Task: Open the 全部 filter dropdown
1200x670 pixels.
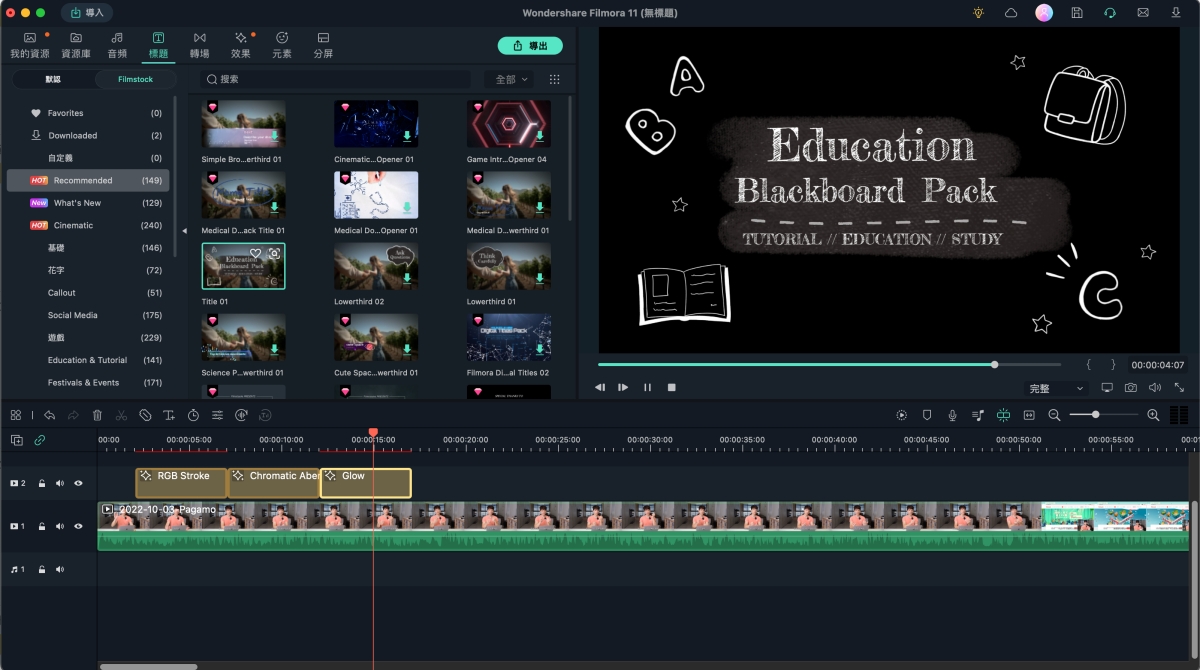Action: click(511, 79)
